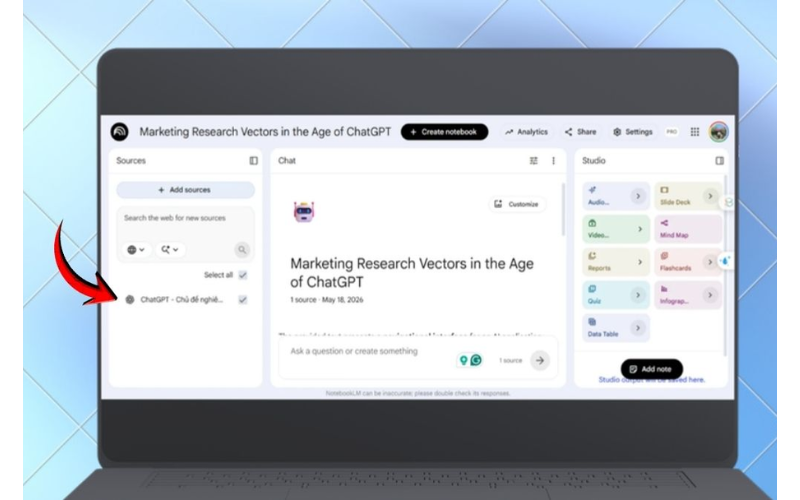Uncheck the ChatGPT source checkbox
Screen dimensions: 800x500
pyautogui.click(x=243, y=299)
